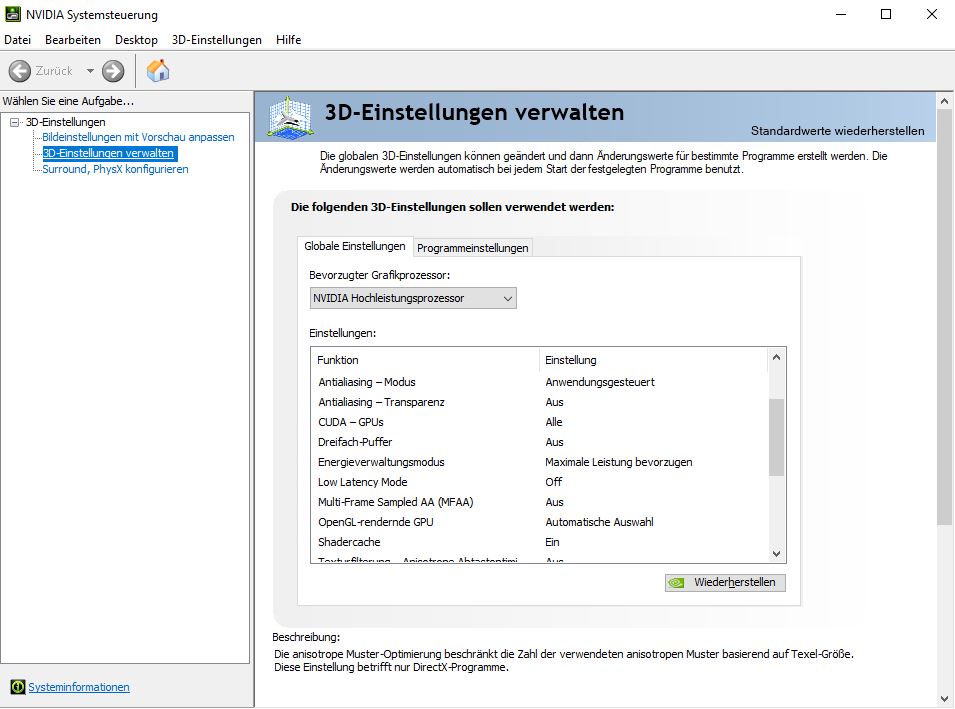Click settings list scroll down arrow
This screenshot has height=709, width=955.
(776, 554)
